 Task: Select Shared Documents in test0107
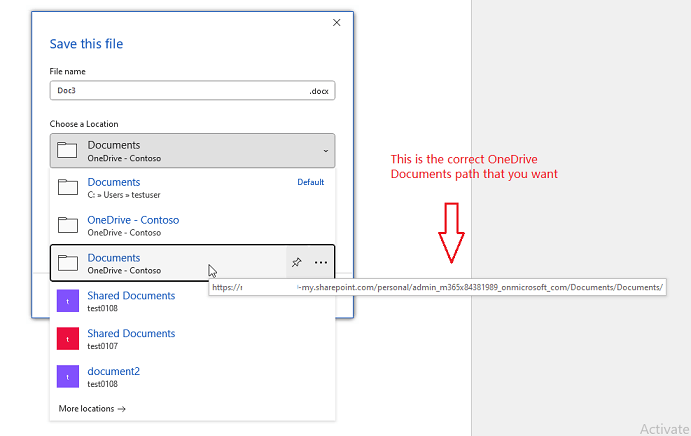click(192, 339)
